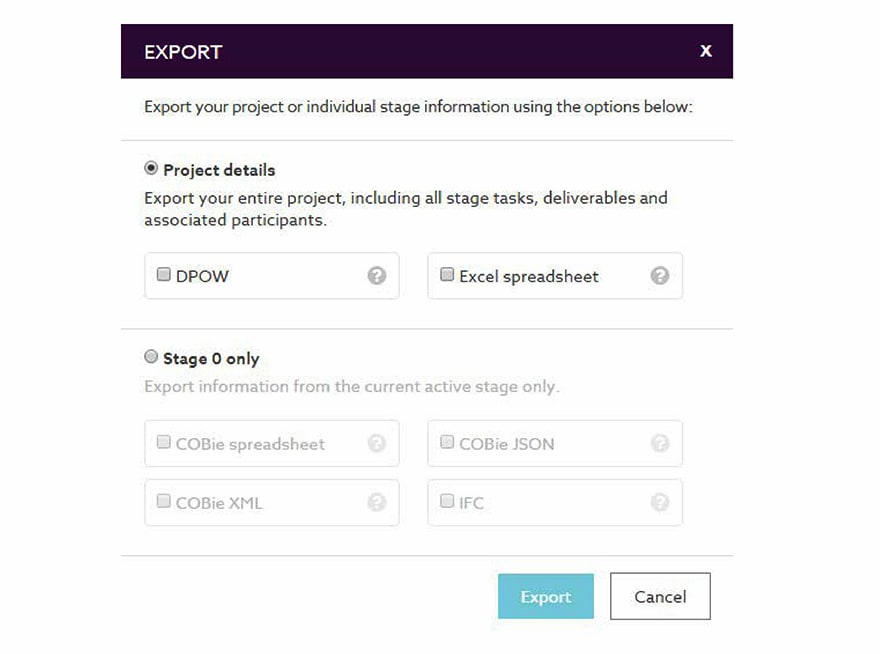Enable the COBie XML checkbox
This screenshot has height=654, width=880.
point(164,501)
